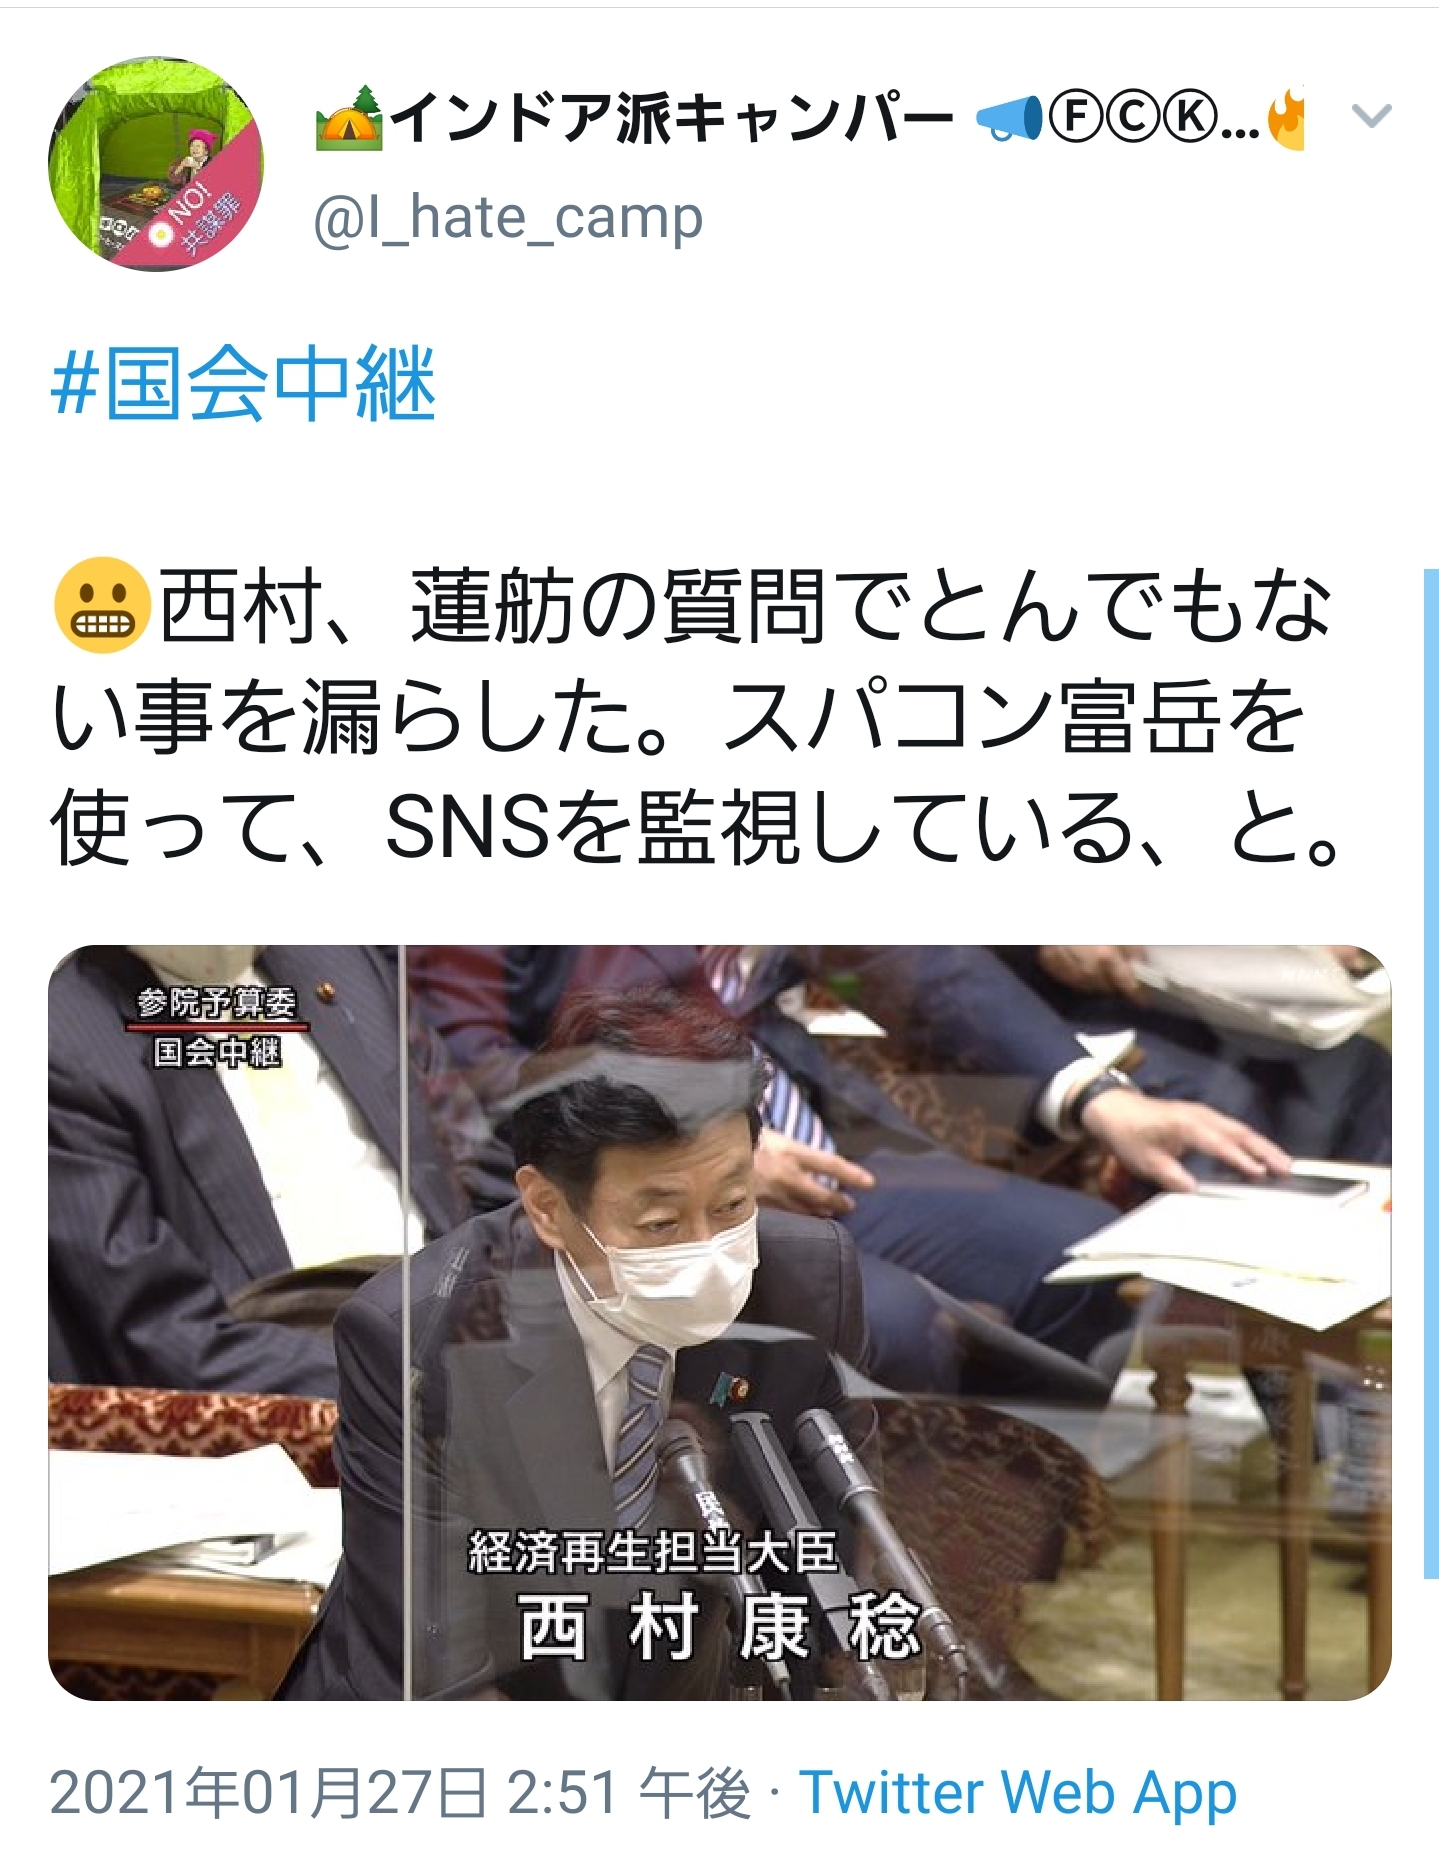Open the @I_hate_camp handle
The image size is (1439, 1875).
pyautogui.click(x=508, y=219)
